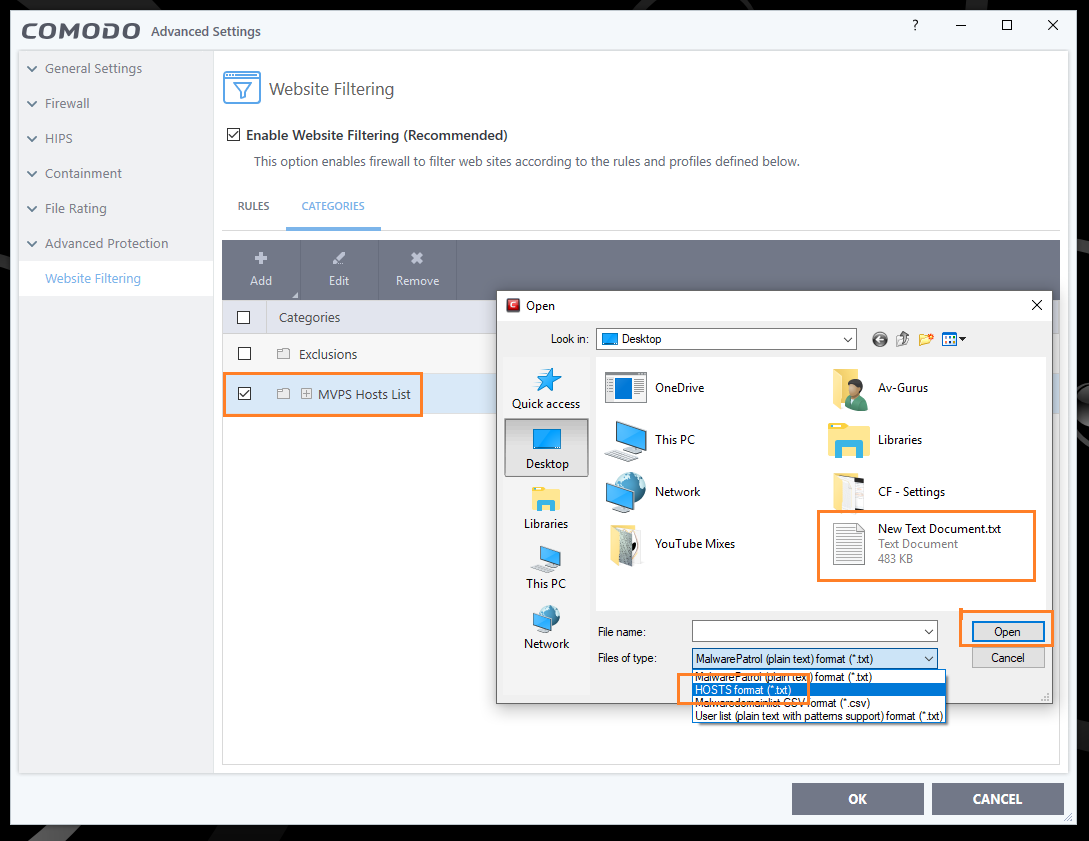The height and width of the screenshot is (841, 1089).
Task: Click the Exclusions folder icon
Action: pos(283,353)
